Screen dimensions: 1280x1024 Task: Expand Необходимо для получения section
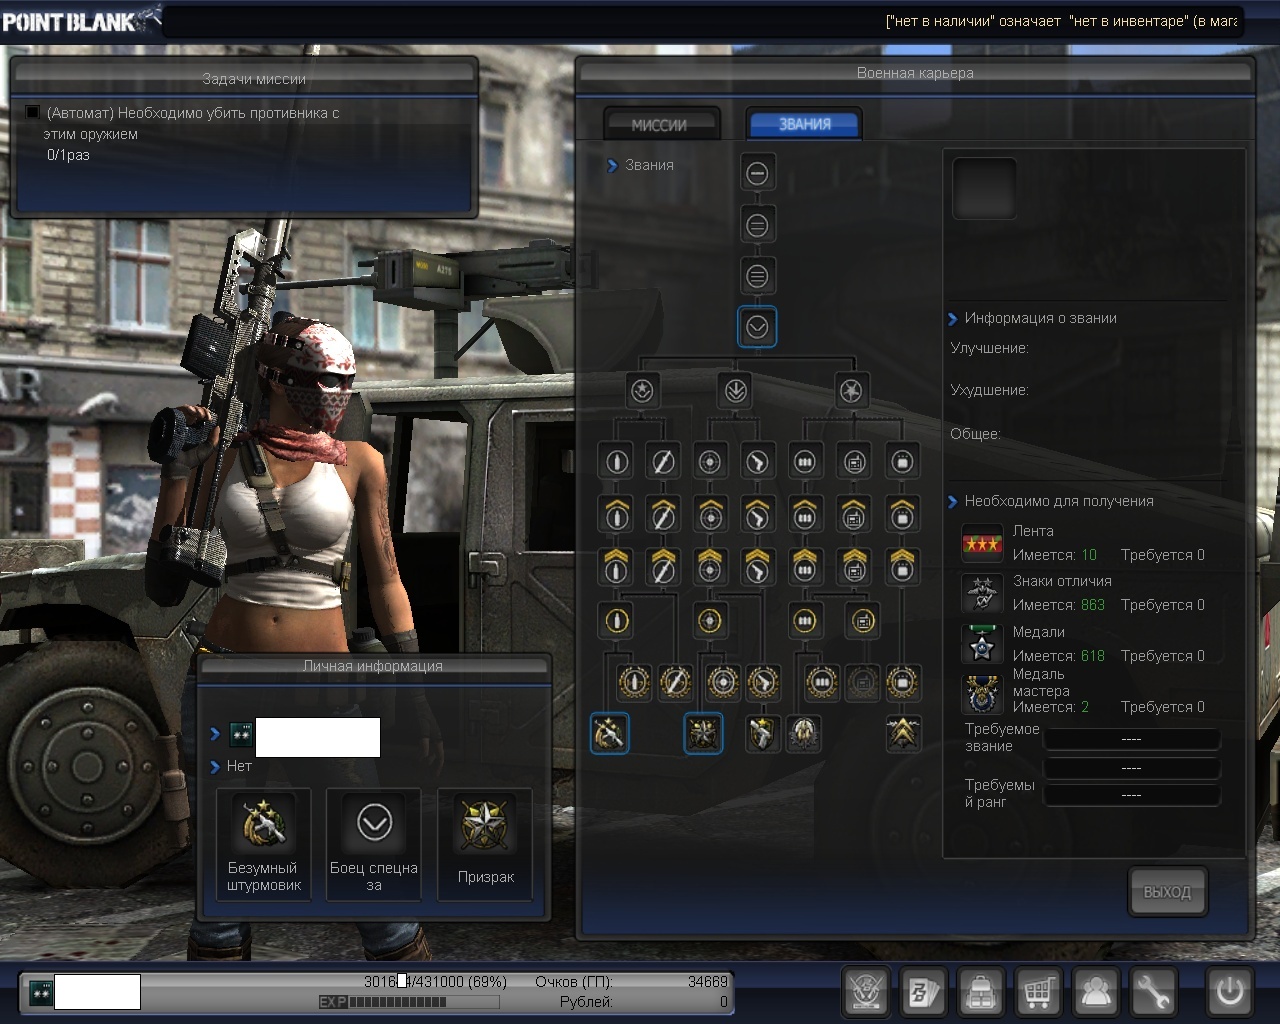952,502
